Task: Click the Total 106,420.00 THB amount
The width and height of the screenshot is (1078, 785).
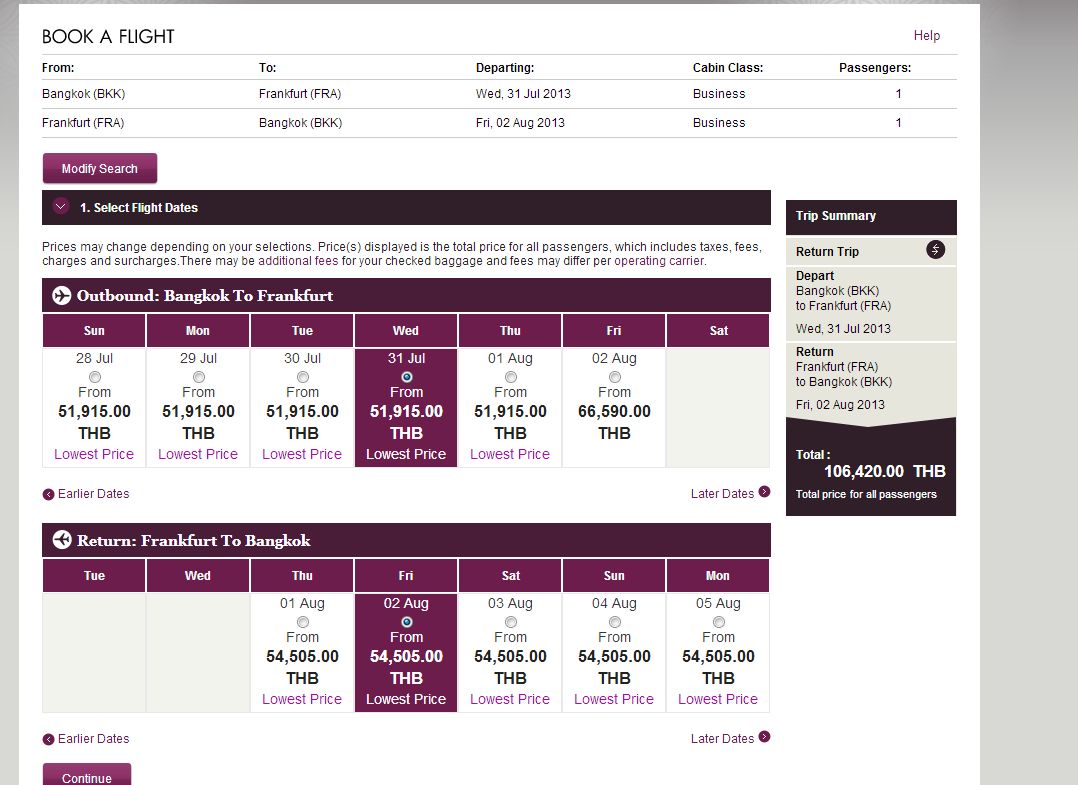Action: [x=885, y=472]
